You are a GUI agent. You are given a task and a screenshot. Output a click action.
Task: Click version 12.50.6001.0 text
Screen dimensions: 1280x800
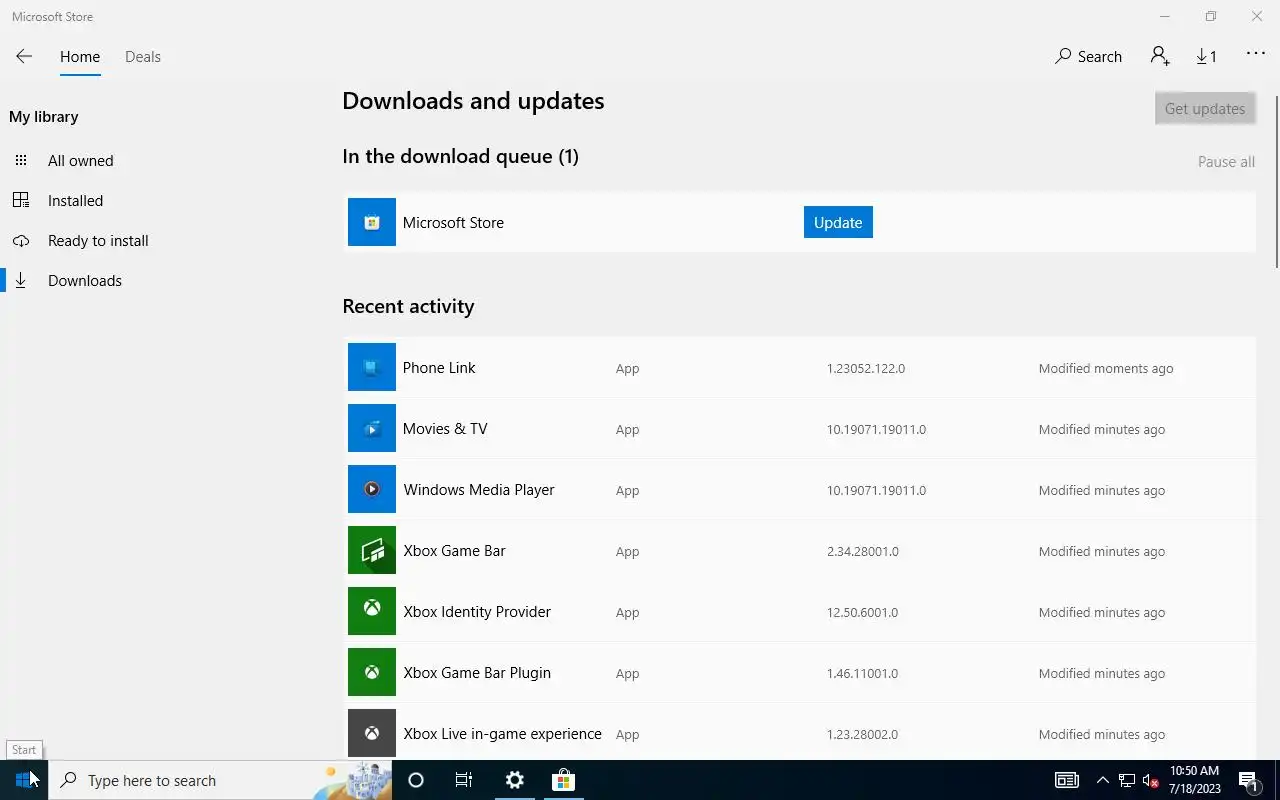click(862, 612)
